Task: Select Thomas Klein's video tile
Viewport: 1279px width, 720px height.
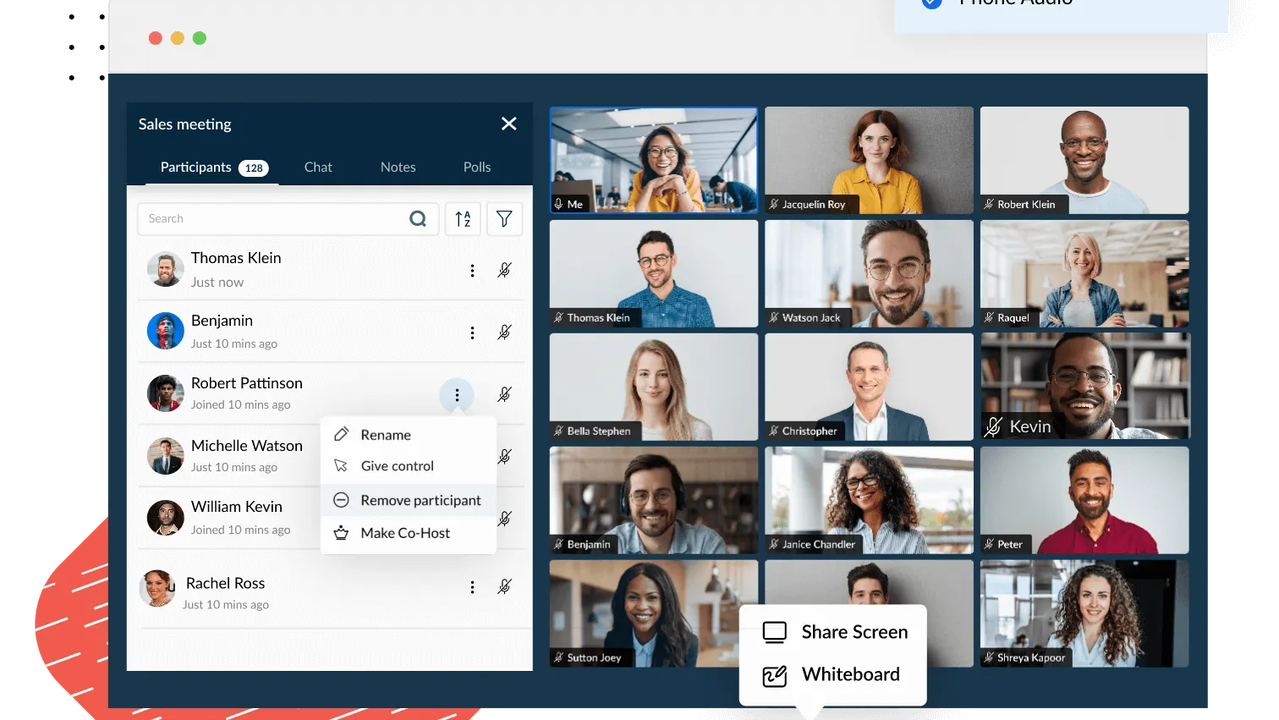Action: (x=654, y=274)
